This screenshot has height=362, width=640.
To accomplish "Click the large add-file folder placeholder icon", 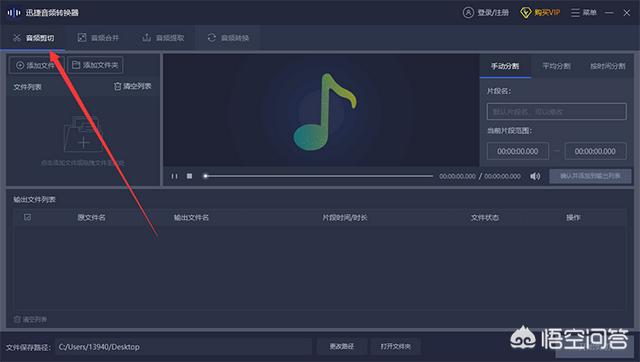I will [83, 134].
